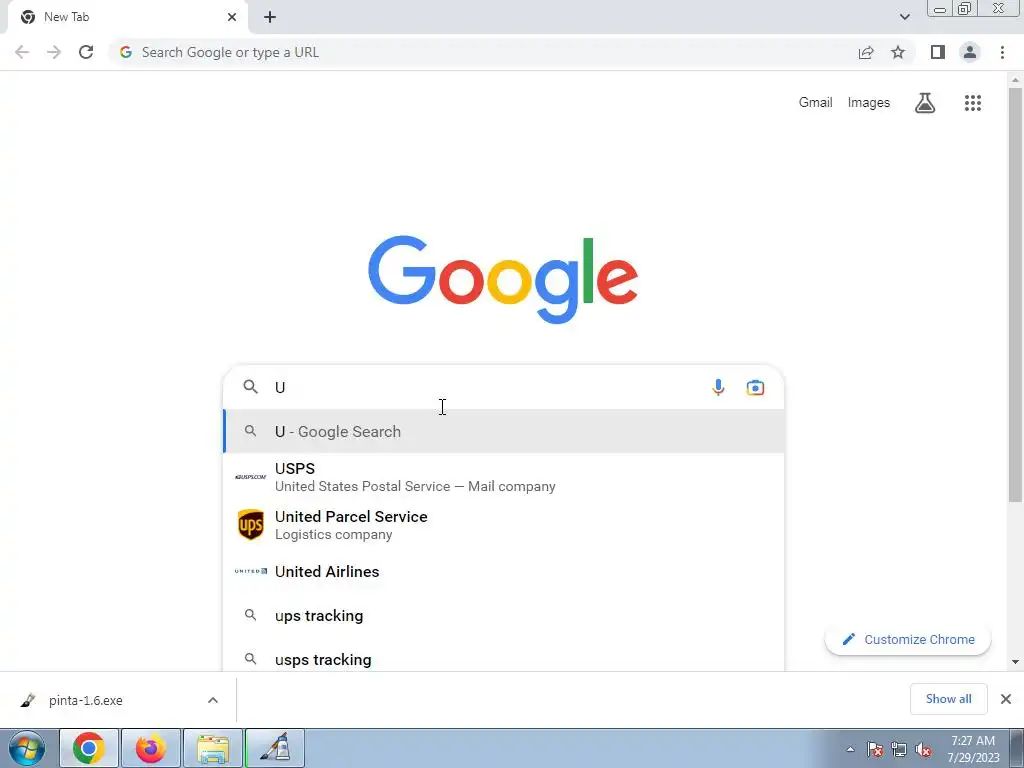
Task: Open the new tab plus button
Action: [270, 17]
